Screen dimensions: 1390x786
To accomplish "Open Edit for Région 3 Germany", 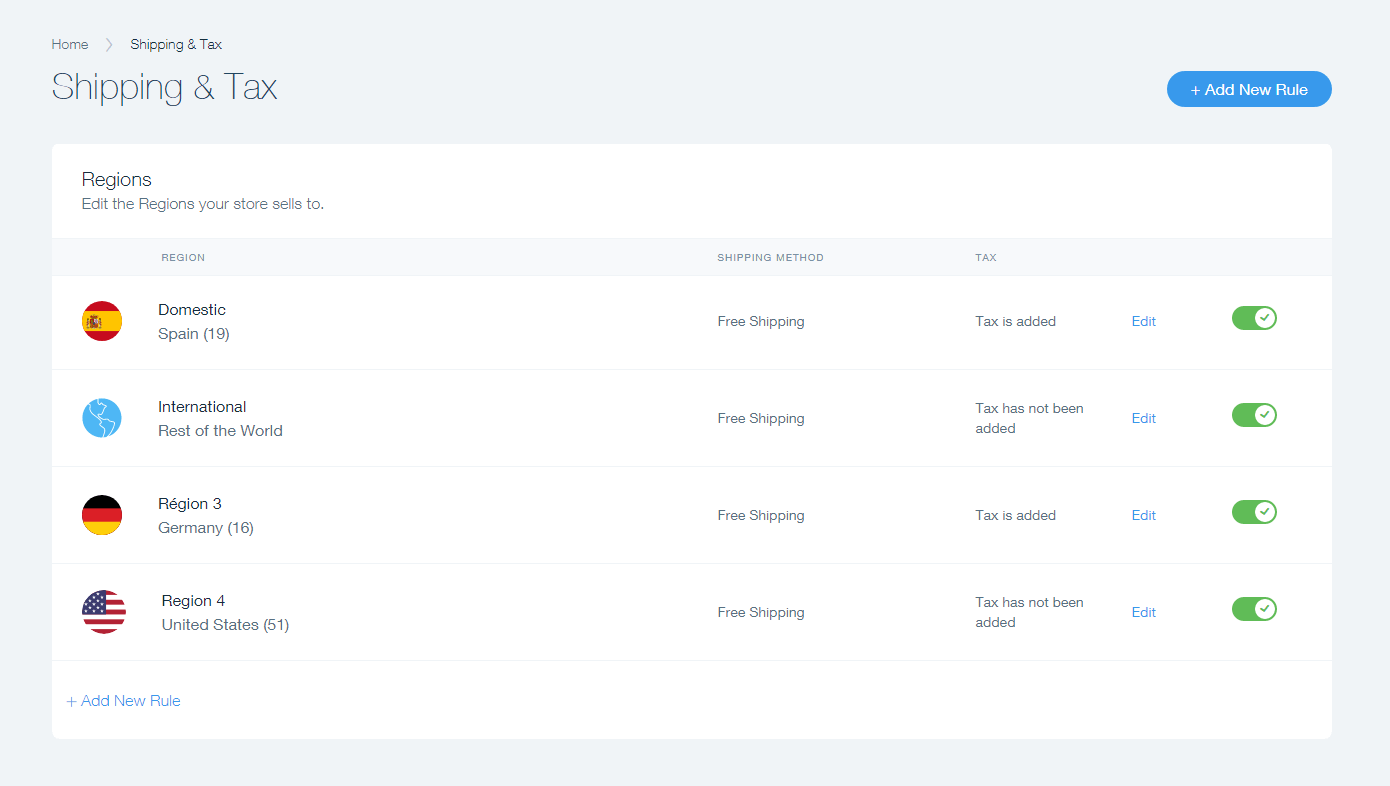I will (1143, 515).
